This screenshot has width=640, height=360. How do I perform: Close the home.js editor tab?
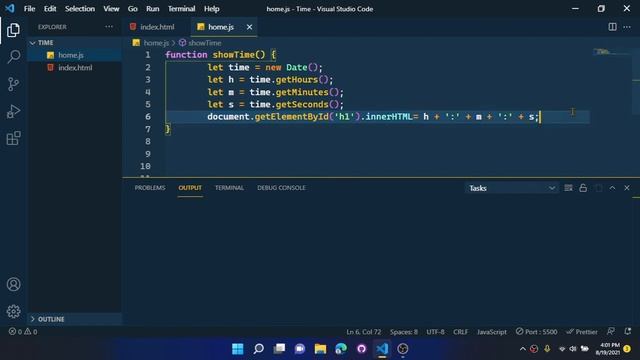(249, 27)
